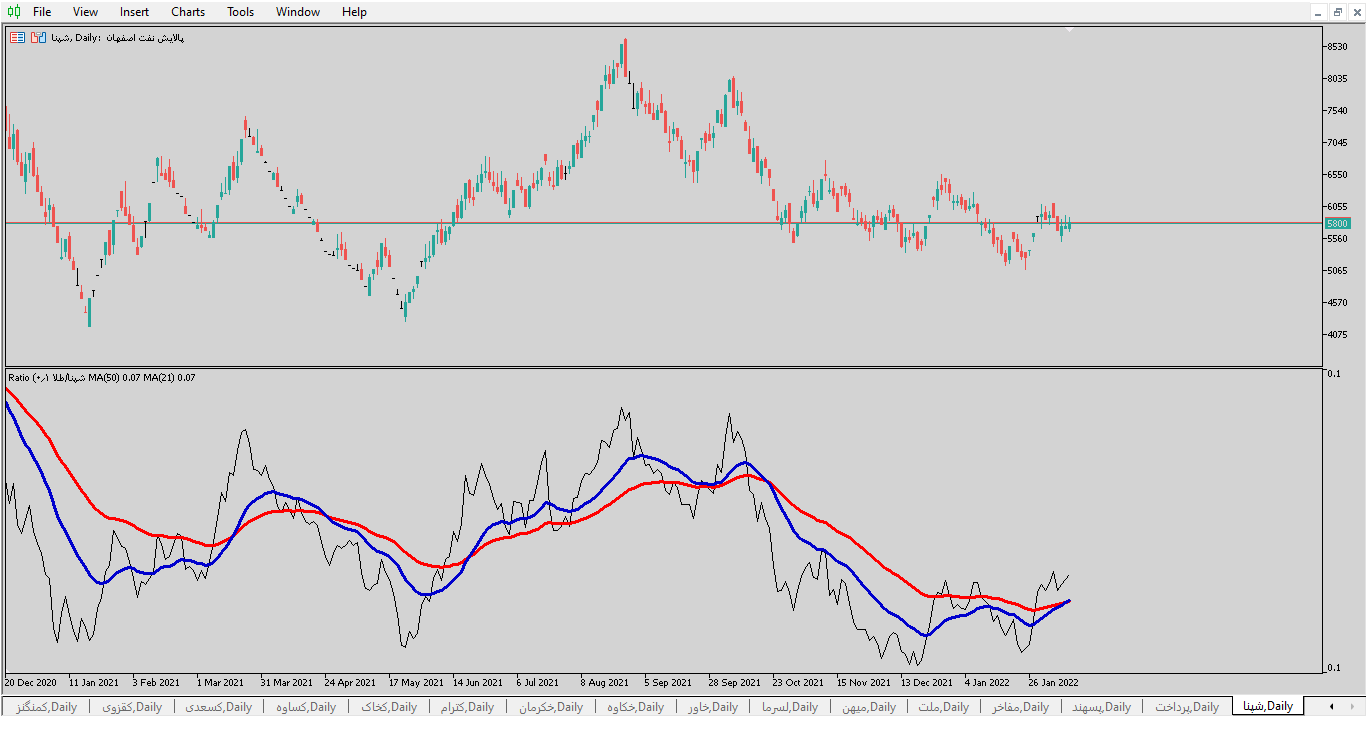Select the کساوه Daily chart tab
The width and height of the screenshot is (1366, 738).
click(x=306, y=707)
